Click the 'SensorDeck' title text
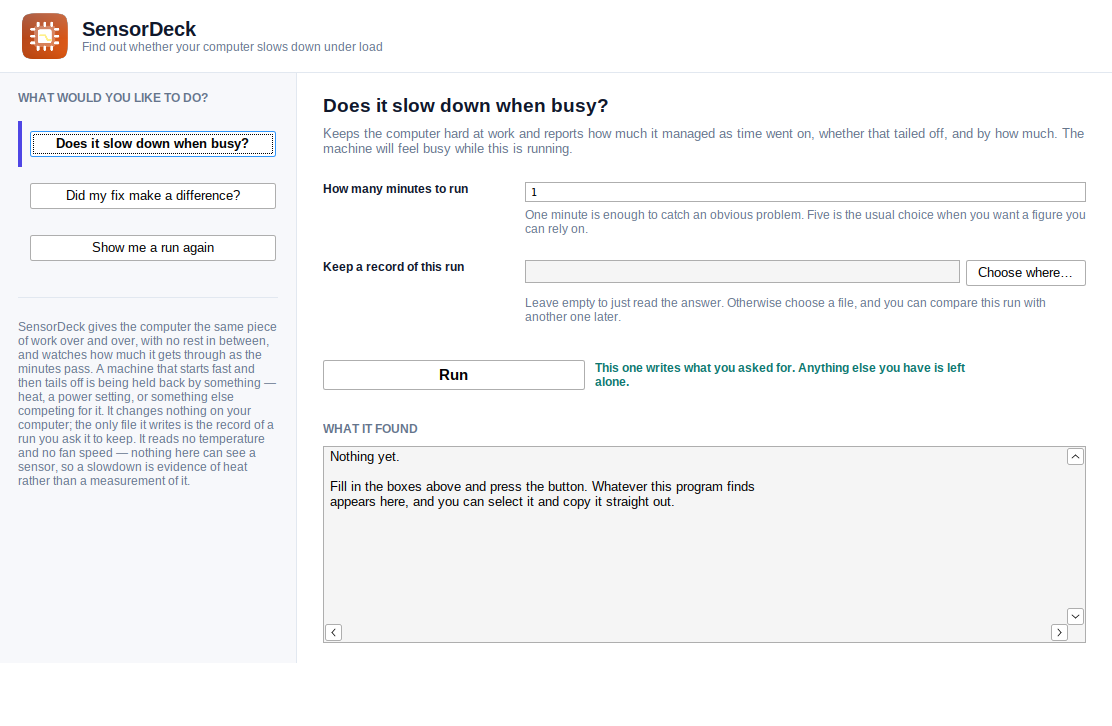The image size is (1112, 726). pos(139,29)
